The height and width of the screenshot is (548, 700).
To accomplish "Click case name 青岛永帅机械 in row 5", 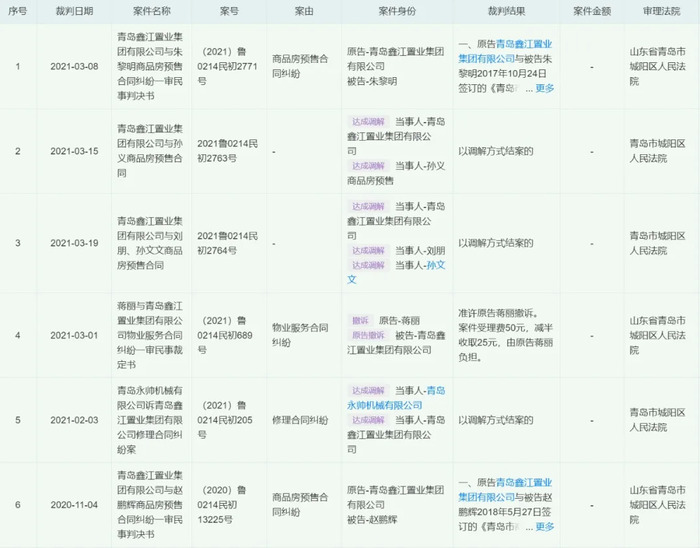I will [x=150, y=420].
